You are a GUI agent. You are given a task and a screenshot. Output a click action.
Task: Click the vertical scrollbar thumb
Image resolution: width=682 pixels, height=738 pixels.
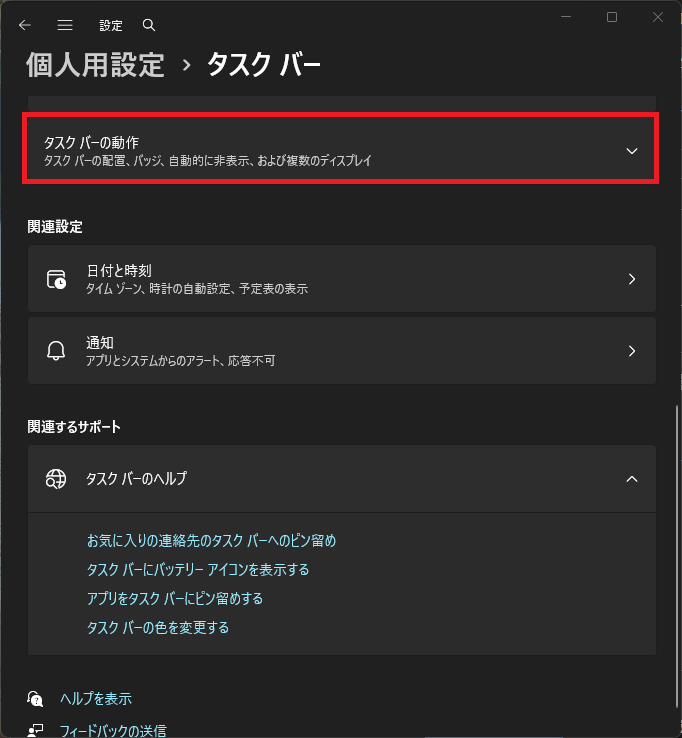pyautogui.click(x=677, y=556)
